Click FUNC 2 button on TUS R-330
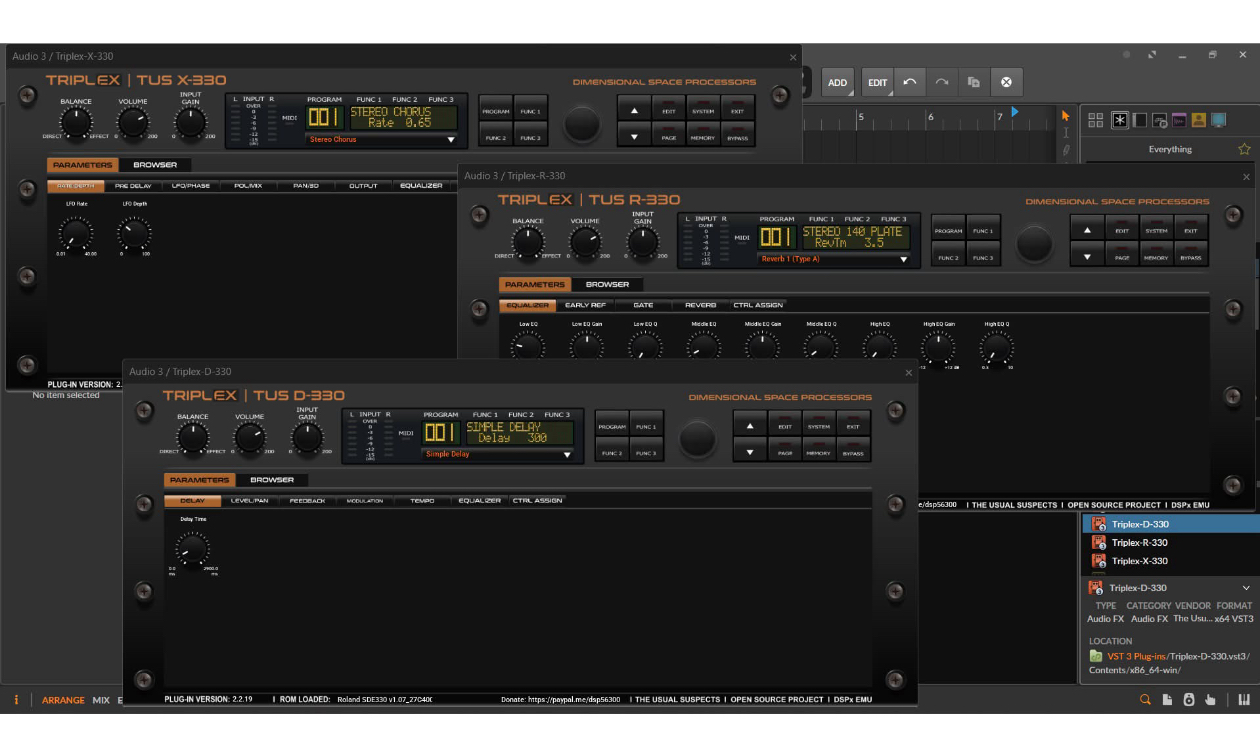The width and height of the screenshot is (1260, 756). click(x=948, y=255)
